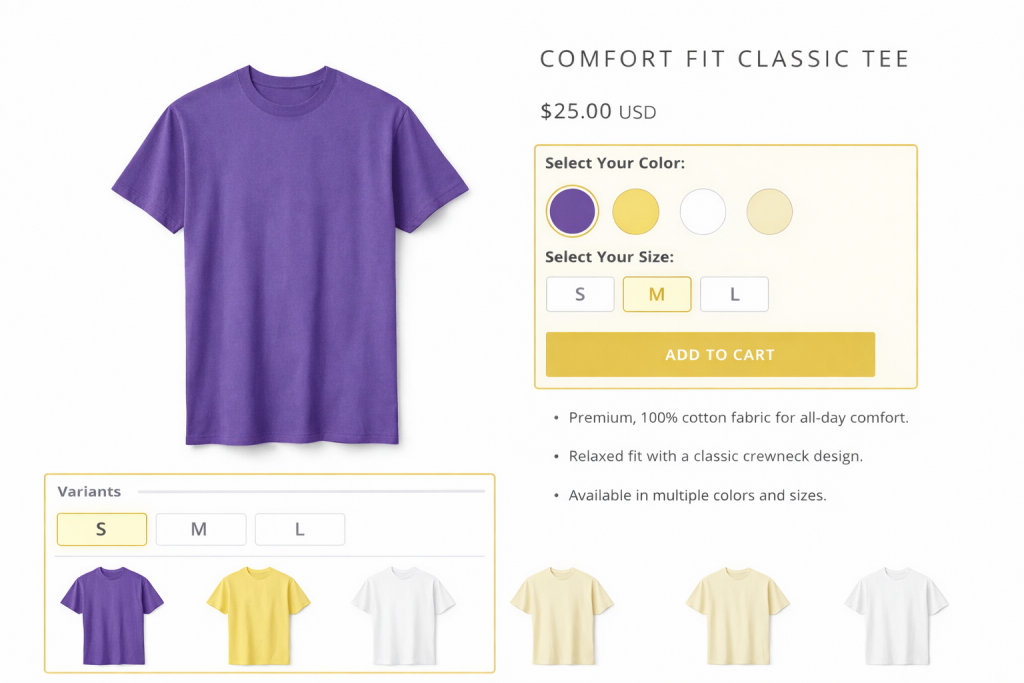Choose the yellow color option

point(636,211)
